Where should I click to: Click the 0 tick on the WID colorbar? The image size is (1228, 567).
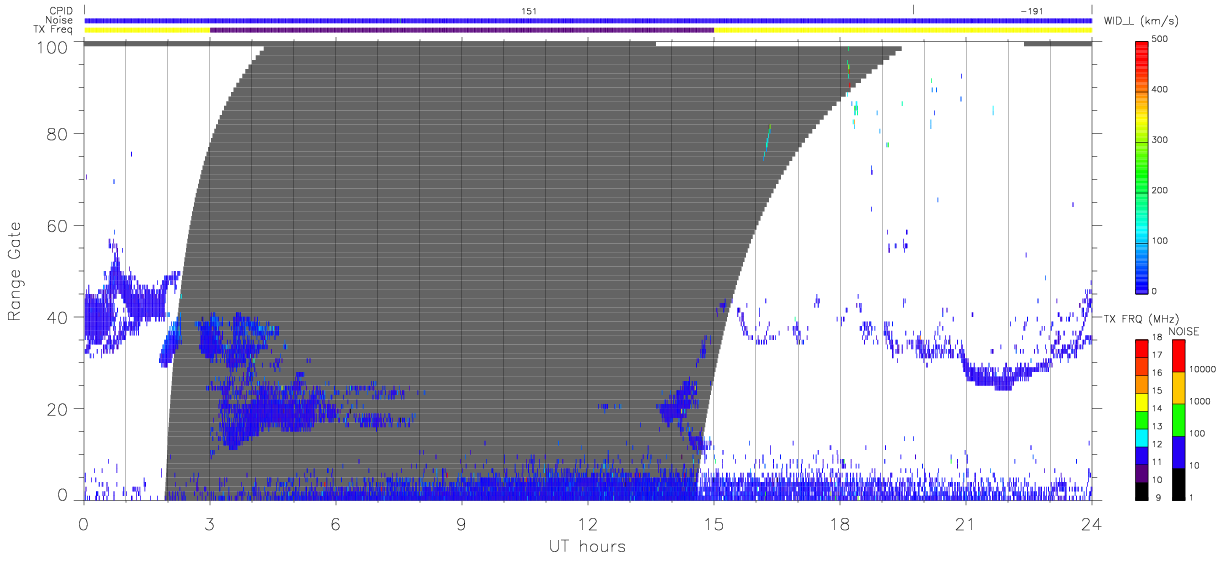click(1154, 291)
